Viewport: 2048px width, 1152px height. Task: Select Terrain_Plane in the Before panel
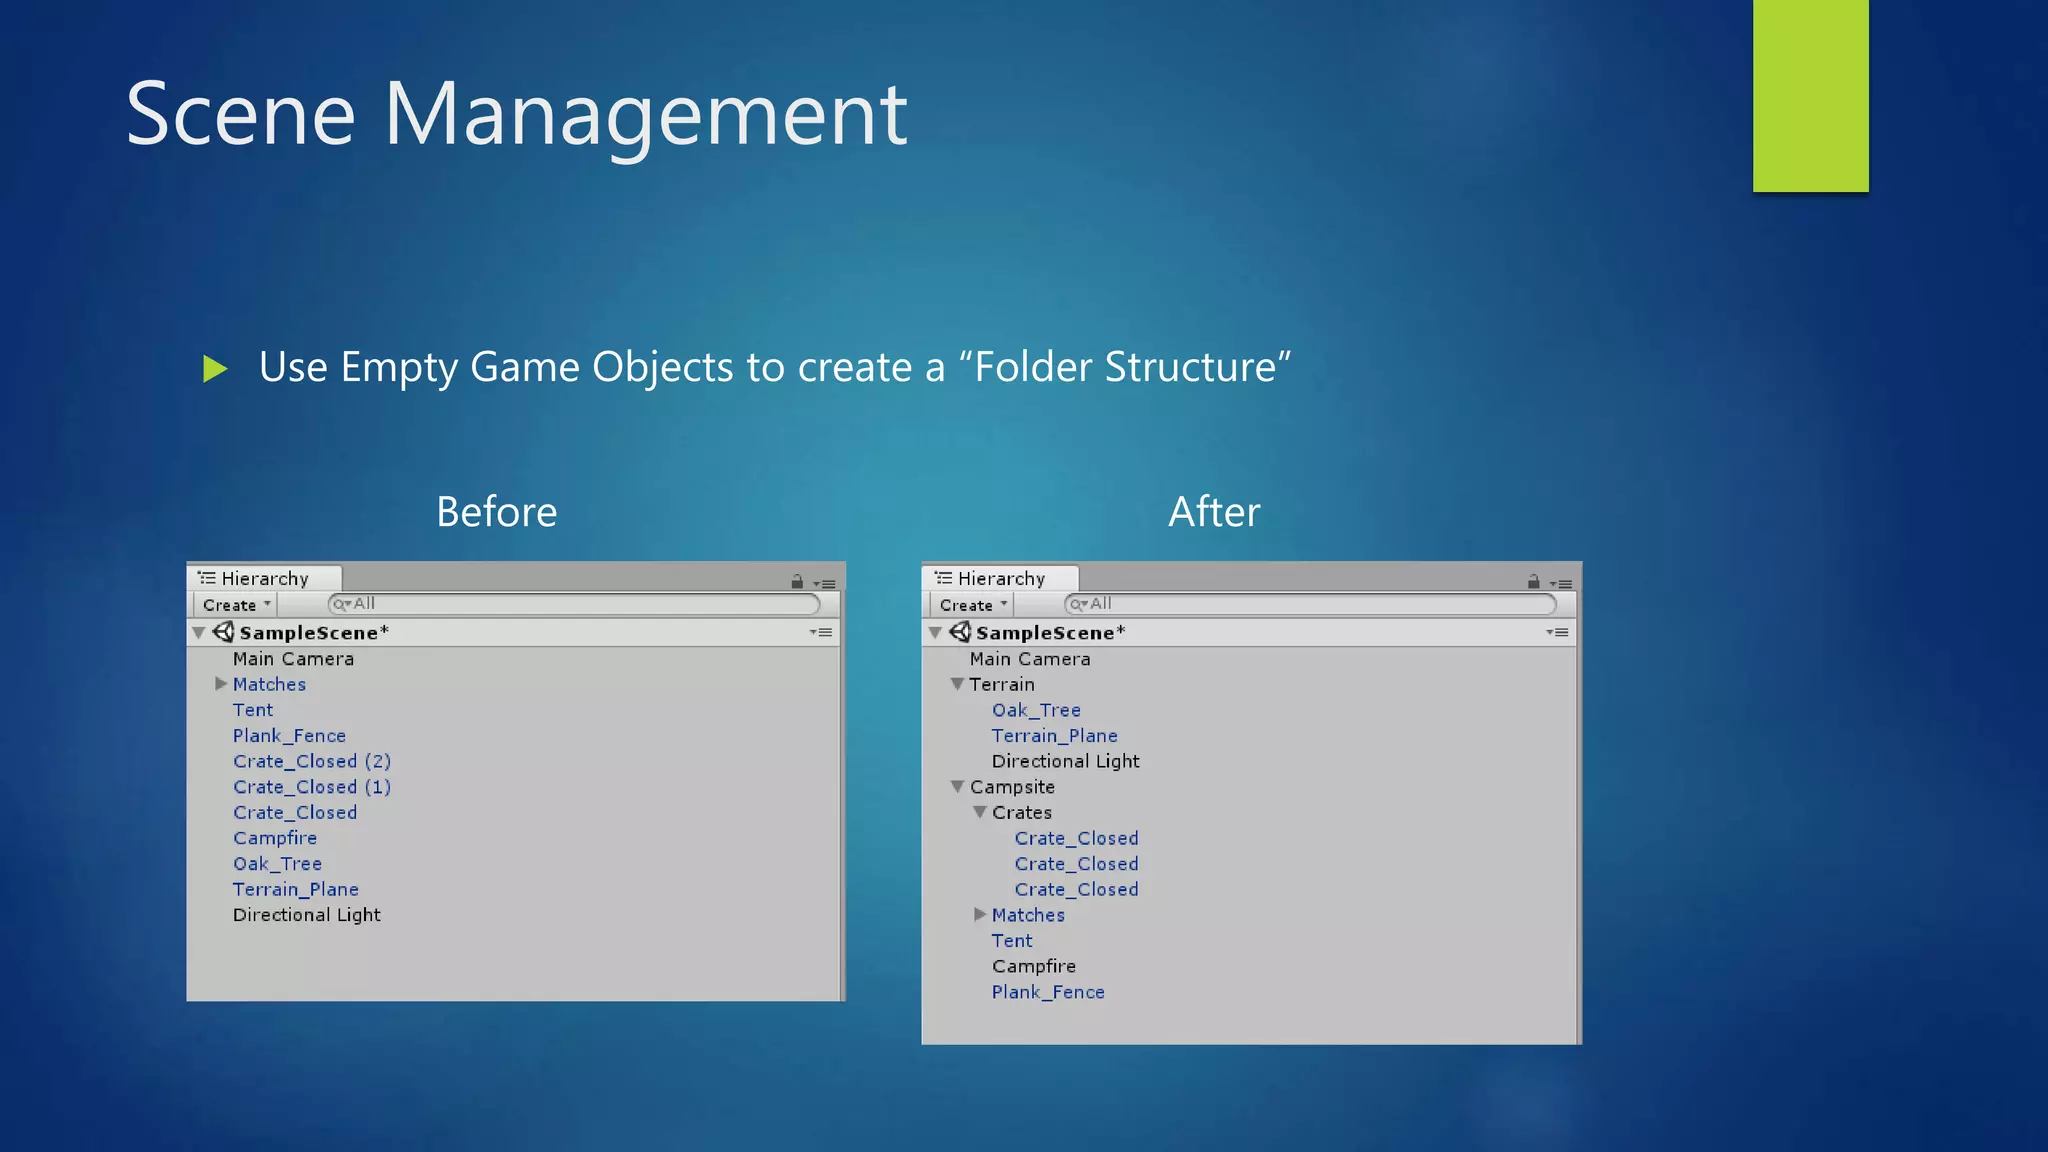[x=295, y=890]
